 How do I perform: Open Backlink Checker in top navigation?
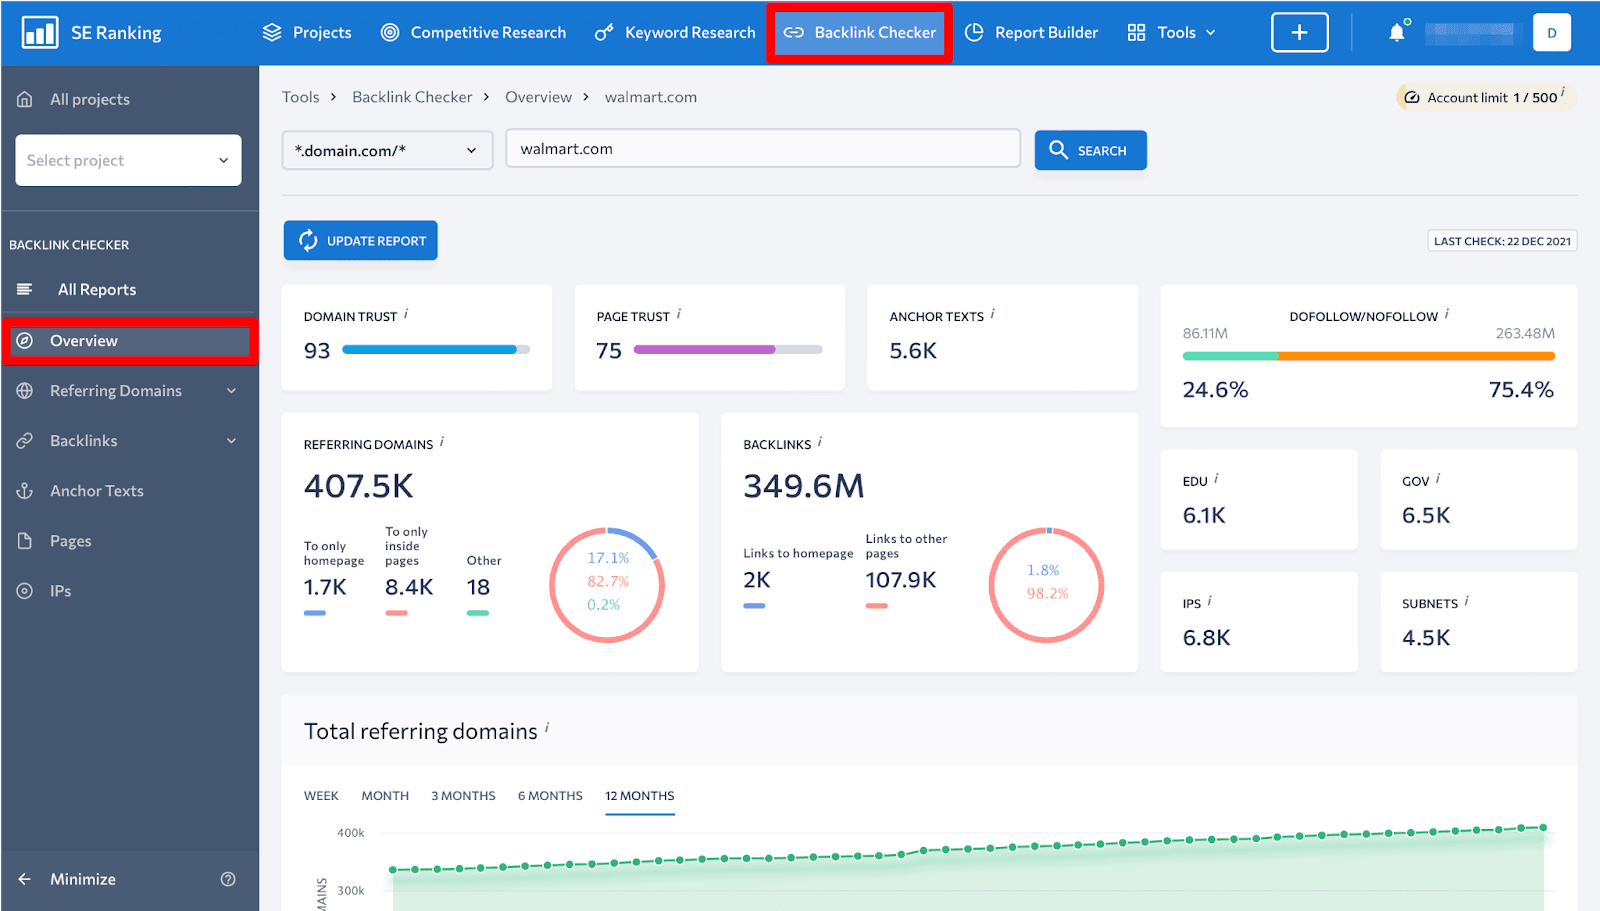click(860, 32)
